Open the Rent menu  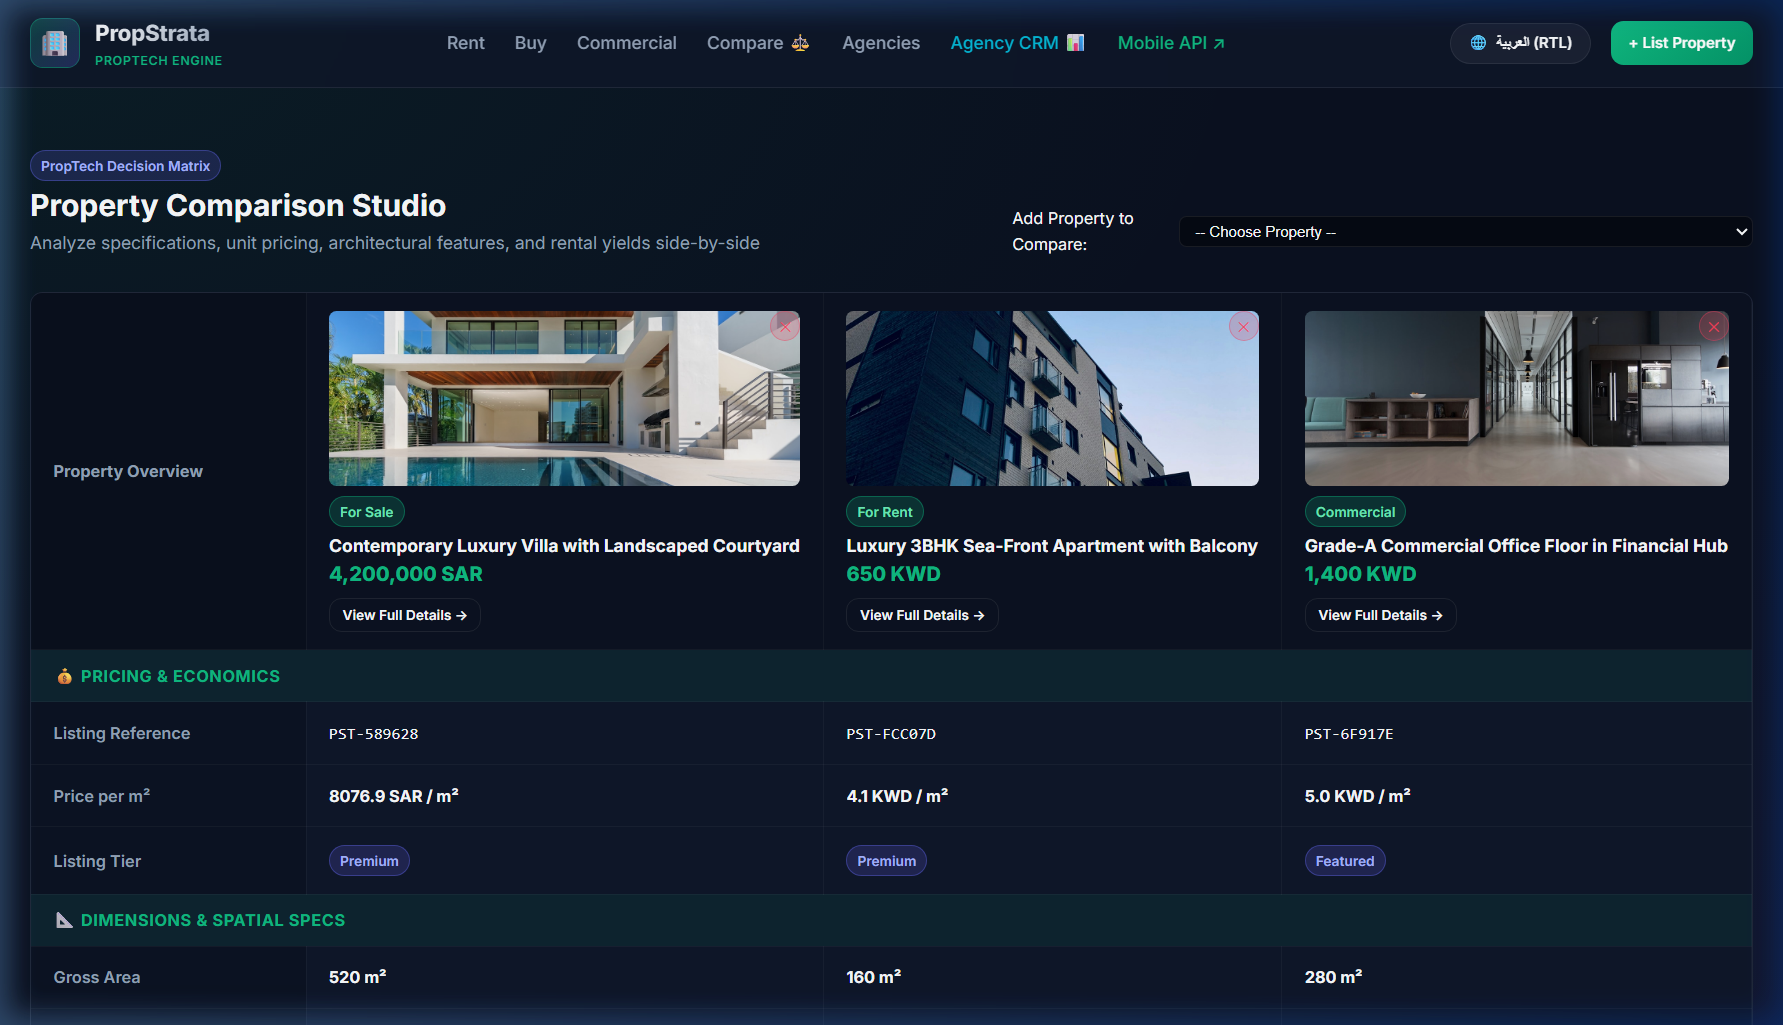[x=466, y=43]
